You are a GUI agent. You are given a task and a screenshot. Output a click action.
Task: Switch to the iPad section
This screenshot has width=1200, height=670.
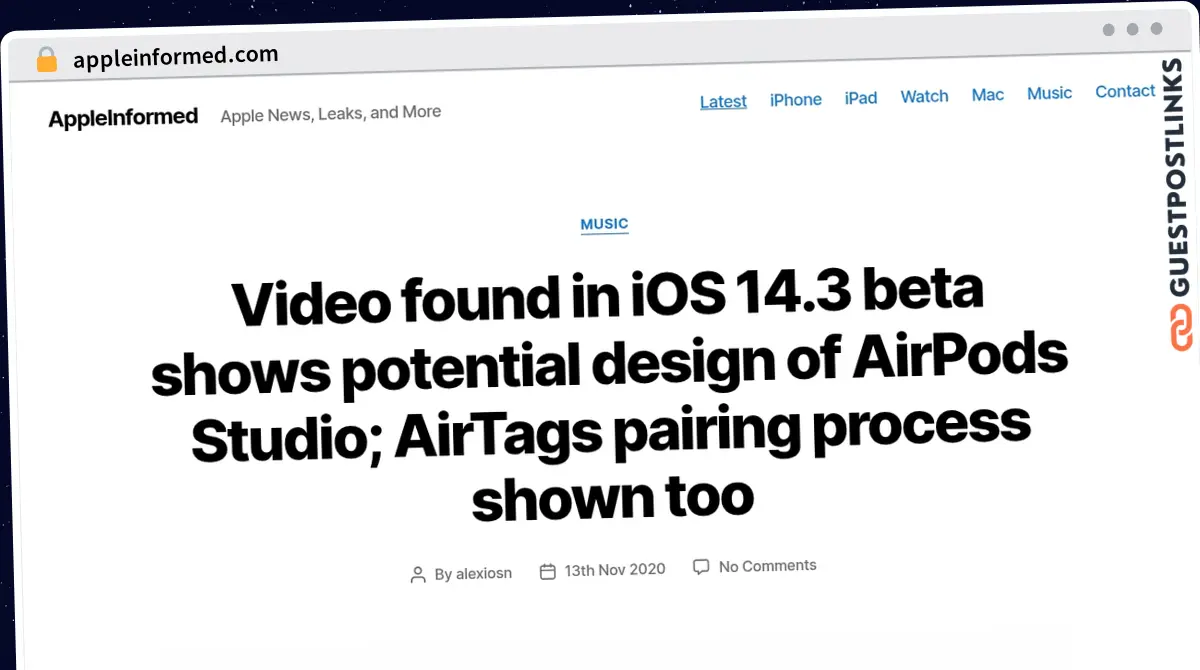pyautogui.click(x=861, y=97)
